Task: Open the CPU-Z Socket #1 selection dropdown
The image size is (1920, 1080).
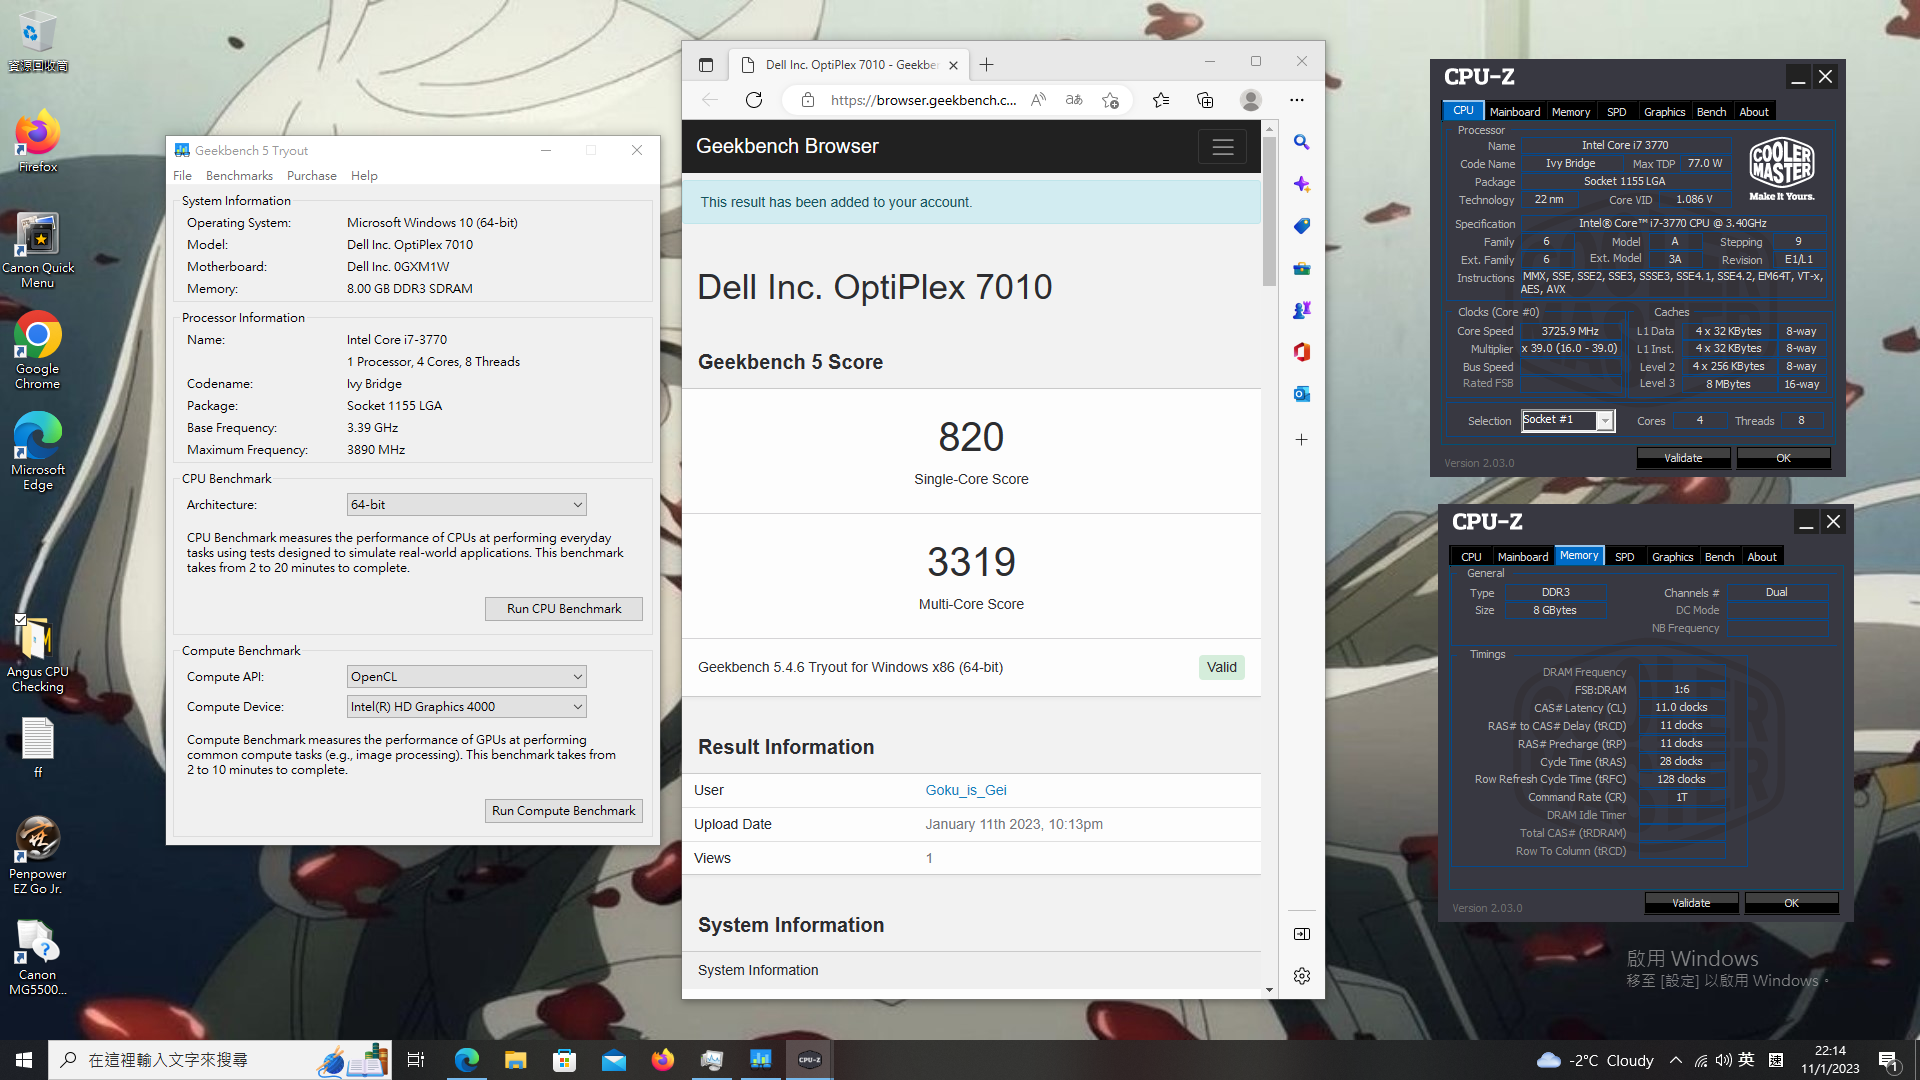Action: [x=1567, y=421]
